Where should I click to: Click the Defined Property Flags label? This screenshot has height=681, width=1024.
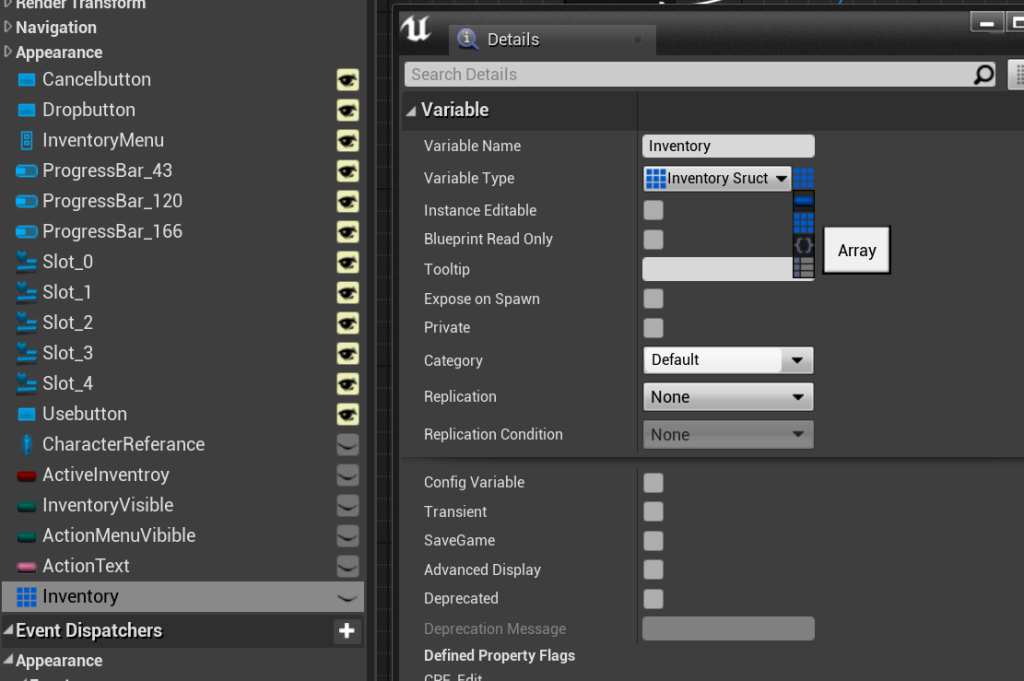(500, 656)
